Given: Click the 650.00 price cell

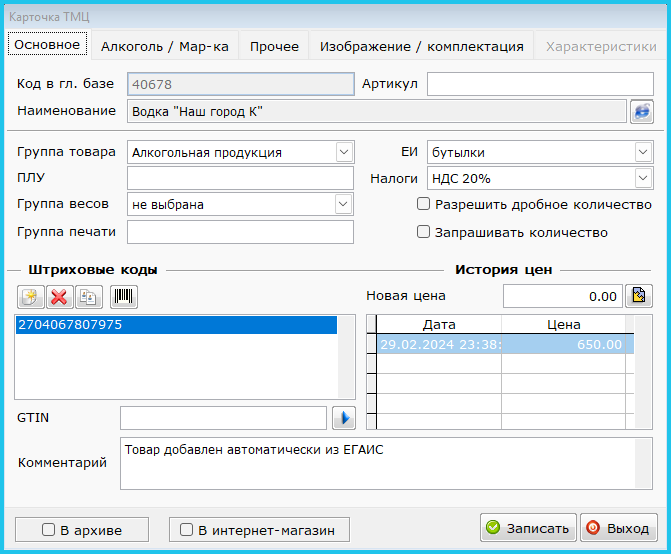Looking at the screenshot, I should click(x=563, y=344).
